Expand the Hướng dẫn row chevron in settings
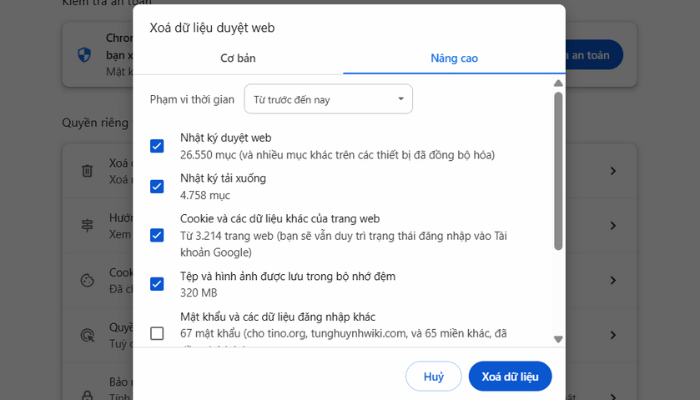 (613, 225)
